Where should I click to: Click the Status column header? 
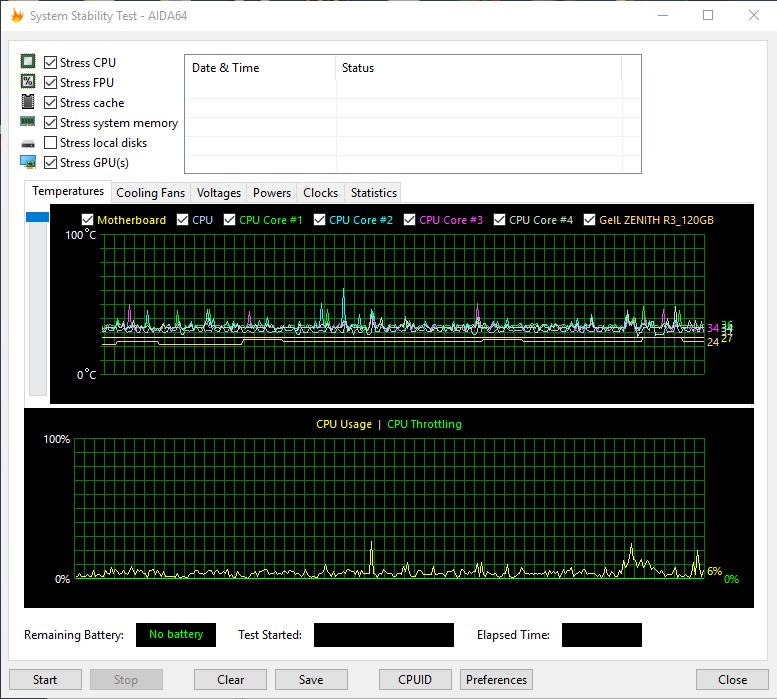[x=479, y=68]
